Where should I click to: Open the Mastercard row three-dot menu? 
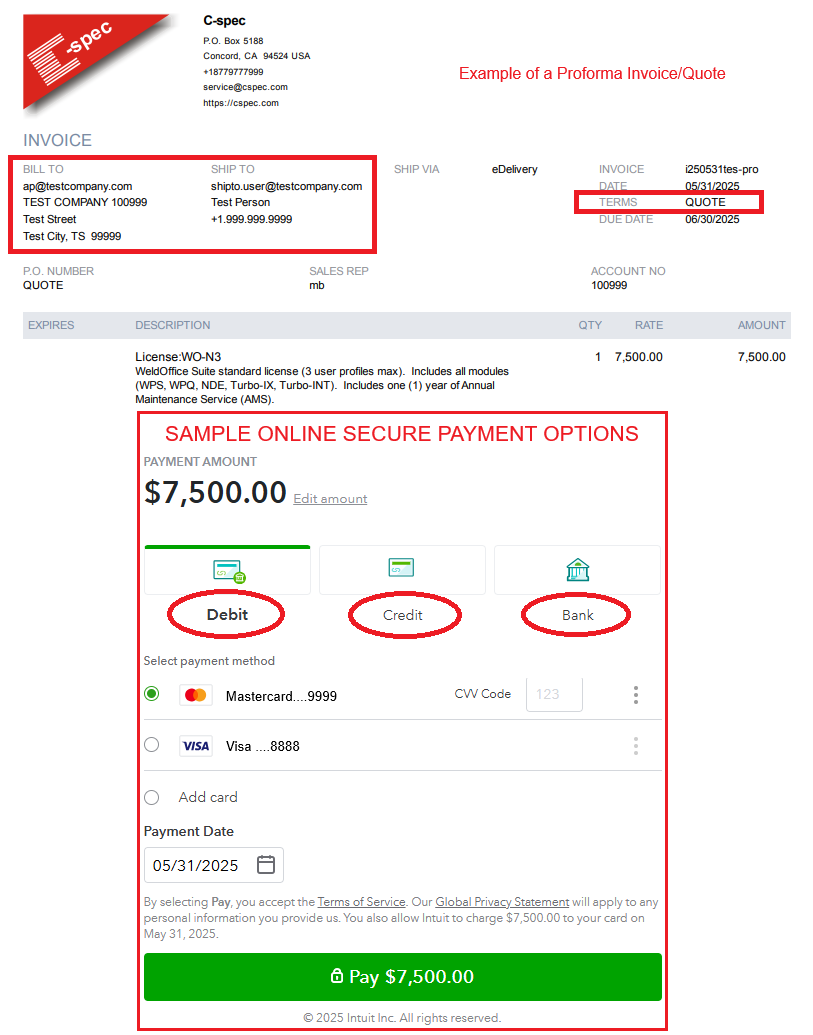point(635,695)
